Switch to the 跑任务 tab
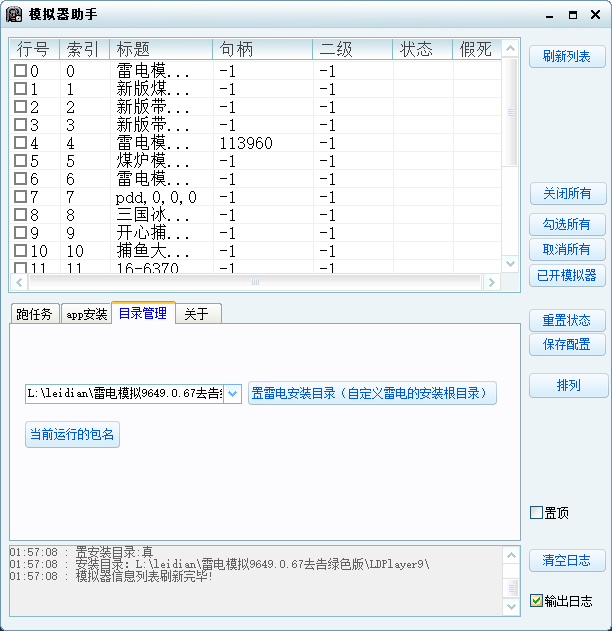Screen dimensions: 612x631 [35, 314]
